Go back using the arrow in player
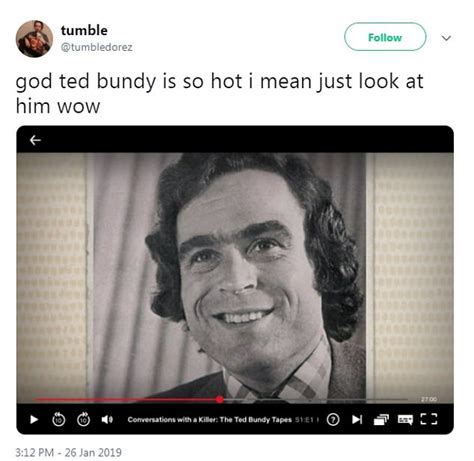Viewport: 474px width, 461px height. tap(35, 140)
